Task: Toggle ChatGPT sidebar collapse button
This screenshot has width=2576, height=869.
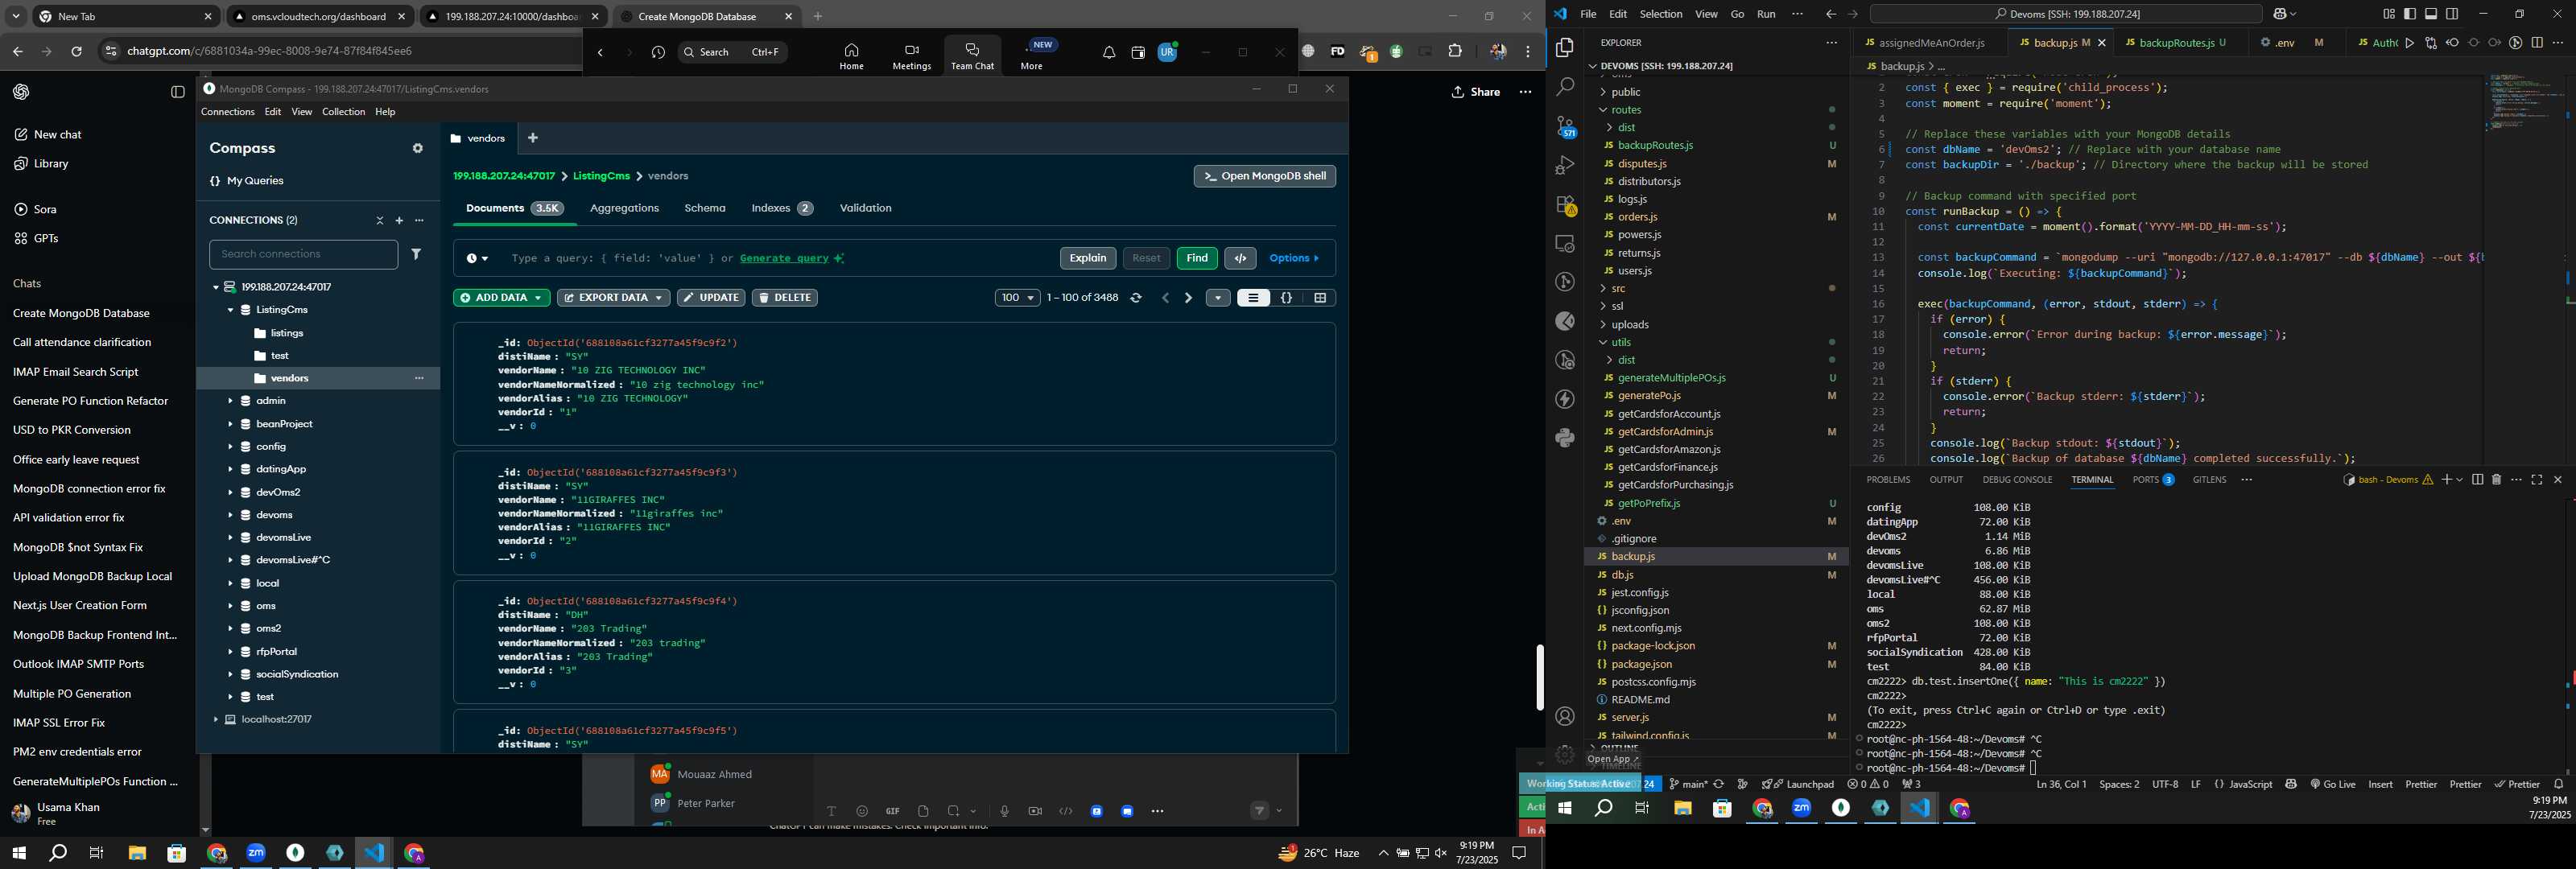Action: pos(178,92)
